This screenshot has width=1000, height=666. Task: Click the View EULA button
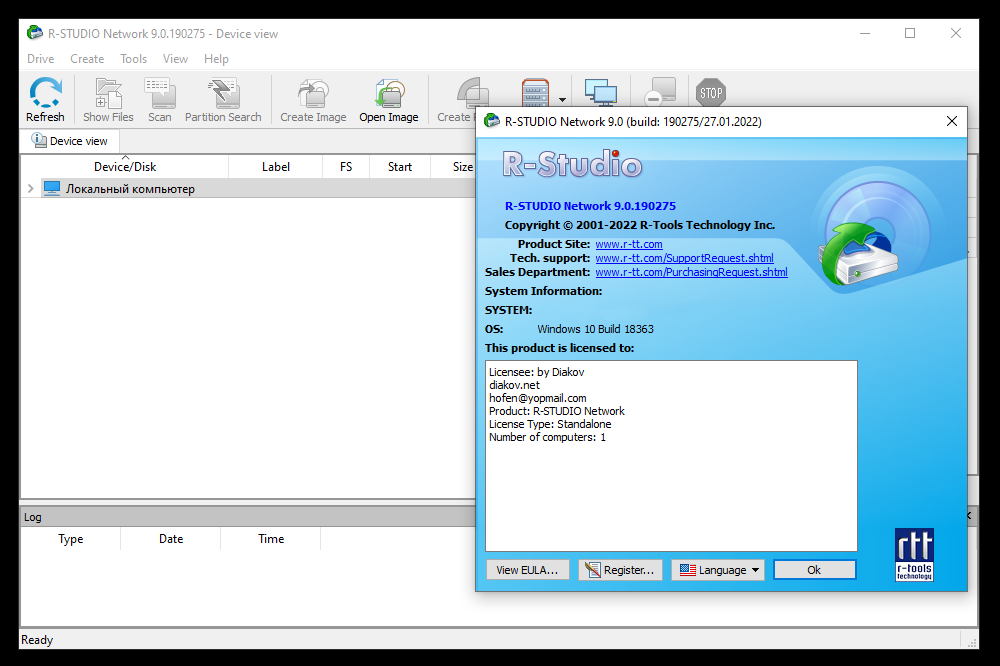(527, 570)
